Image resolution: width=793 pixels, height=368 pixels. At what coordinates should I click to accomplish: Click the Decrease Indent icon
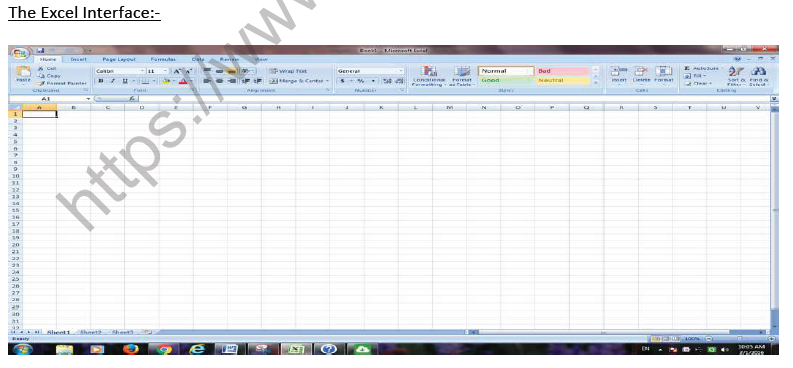[245, 81]
